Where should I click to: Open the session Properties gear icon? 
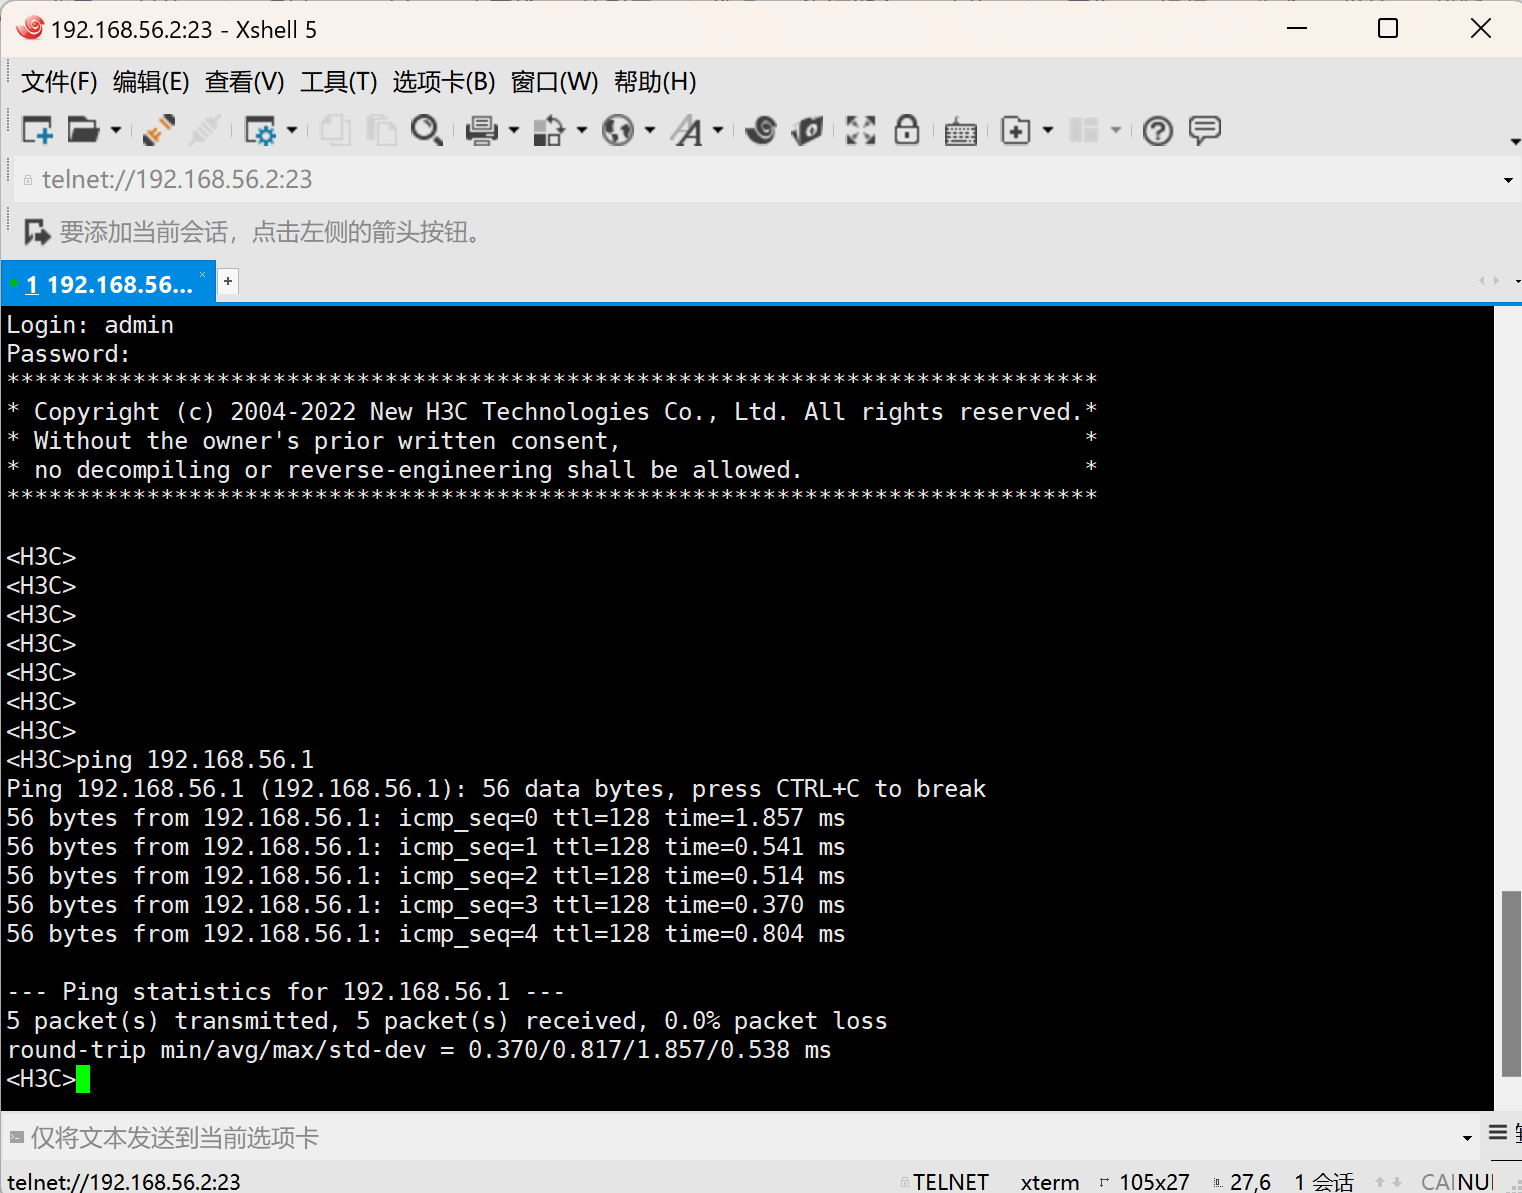click(260, 130)
